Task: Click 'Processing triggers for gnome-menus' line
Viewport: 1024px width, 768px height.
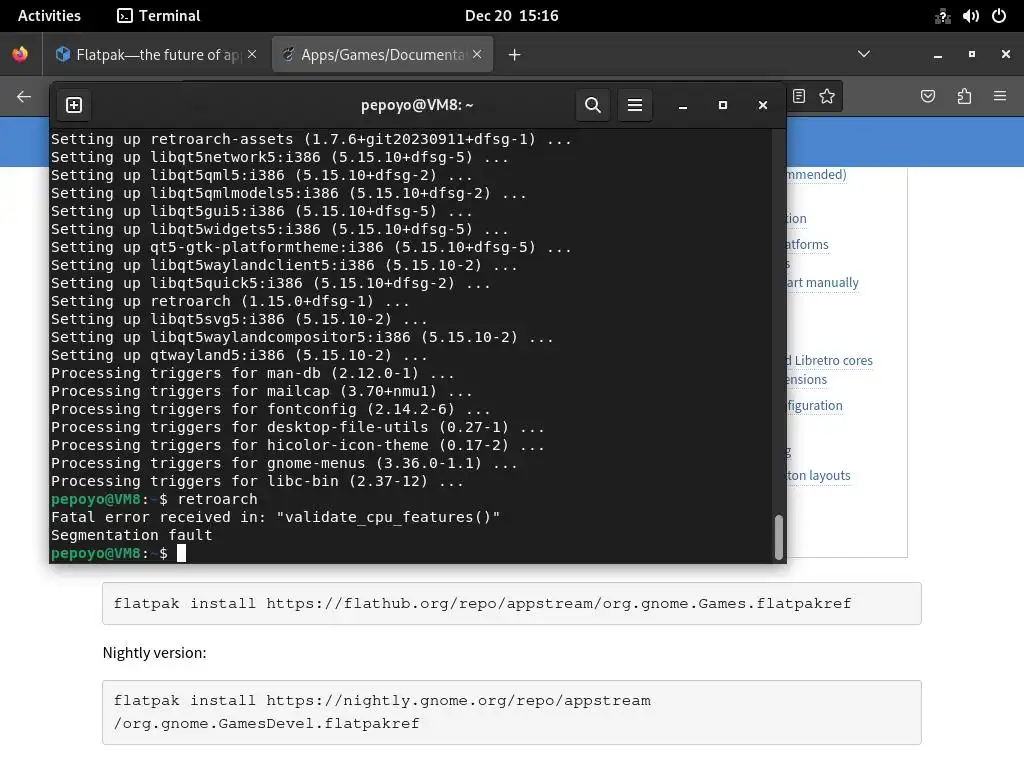Action: (x=284, y=464)
